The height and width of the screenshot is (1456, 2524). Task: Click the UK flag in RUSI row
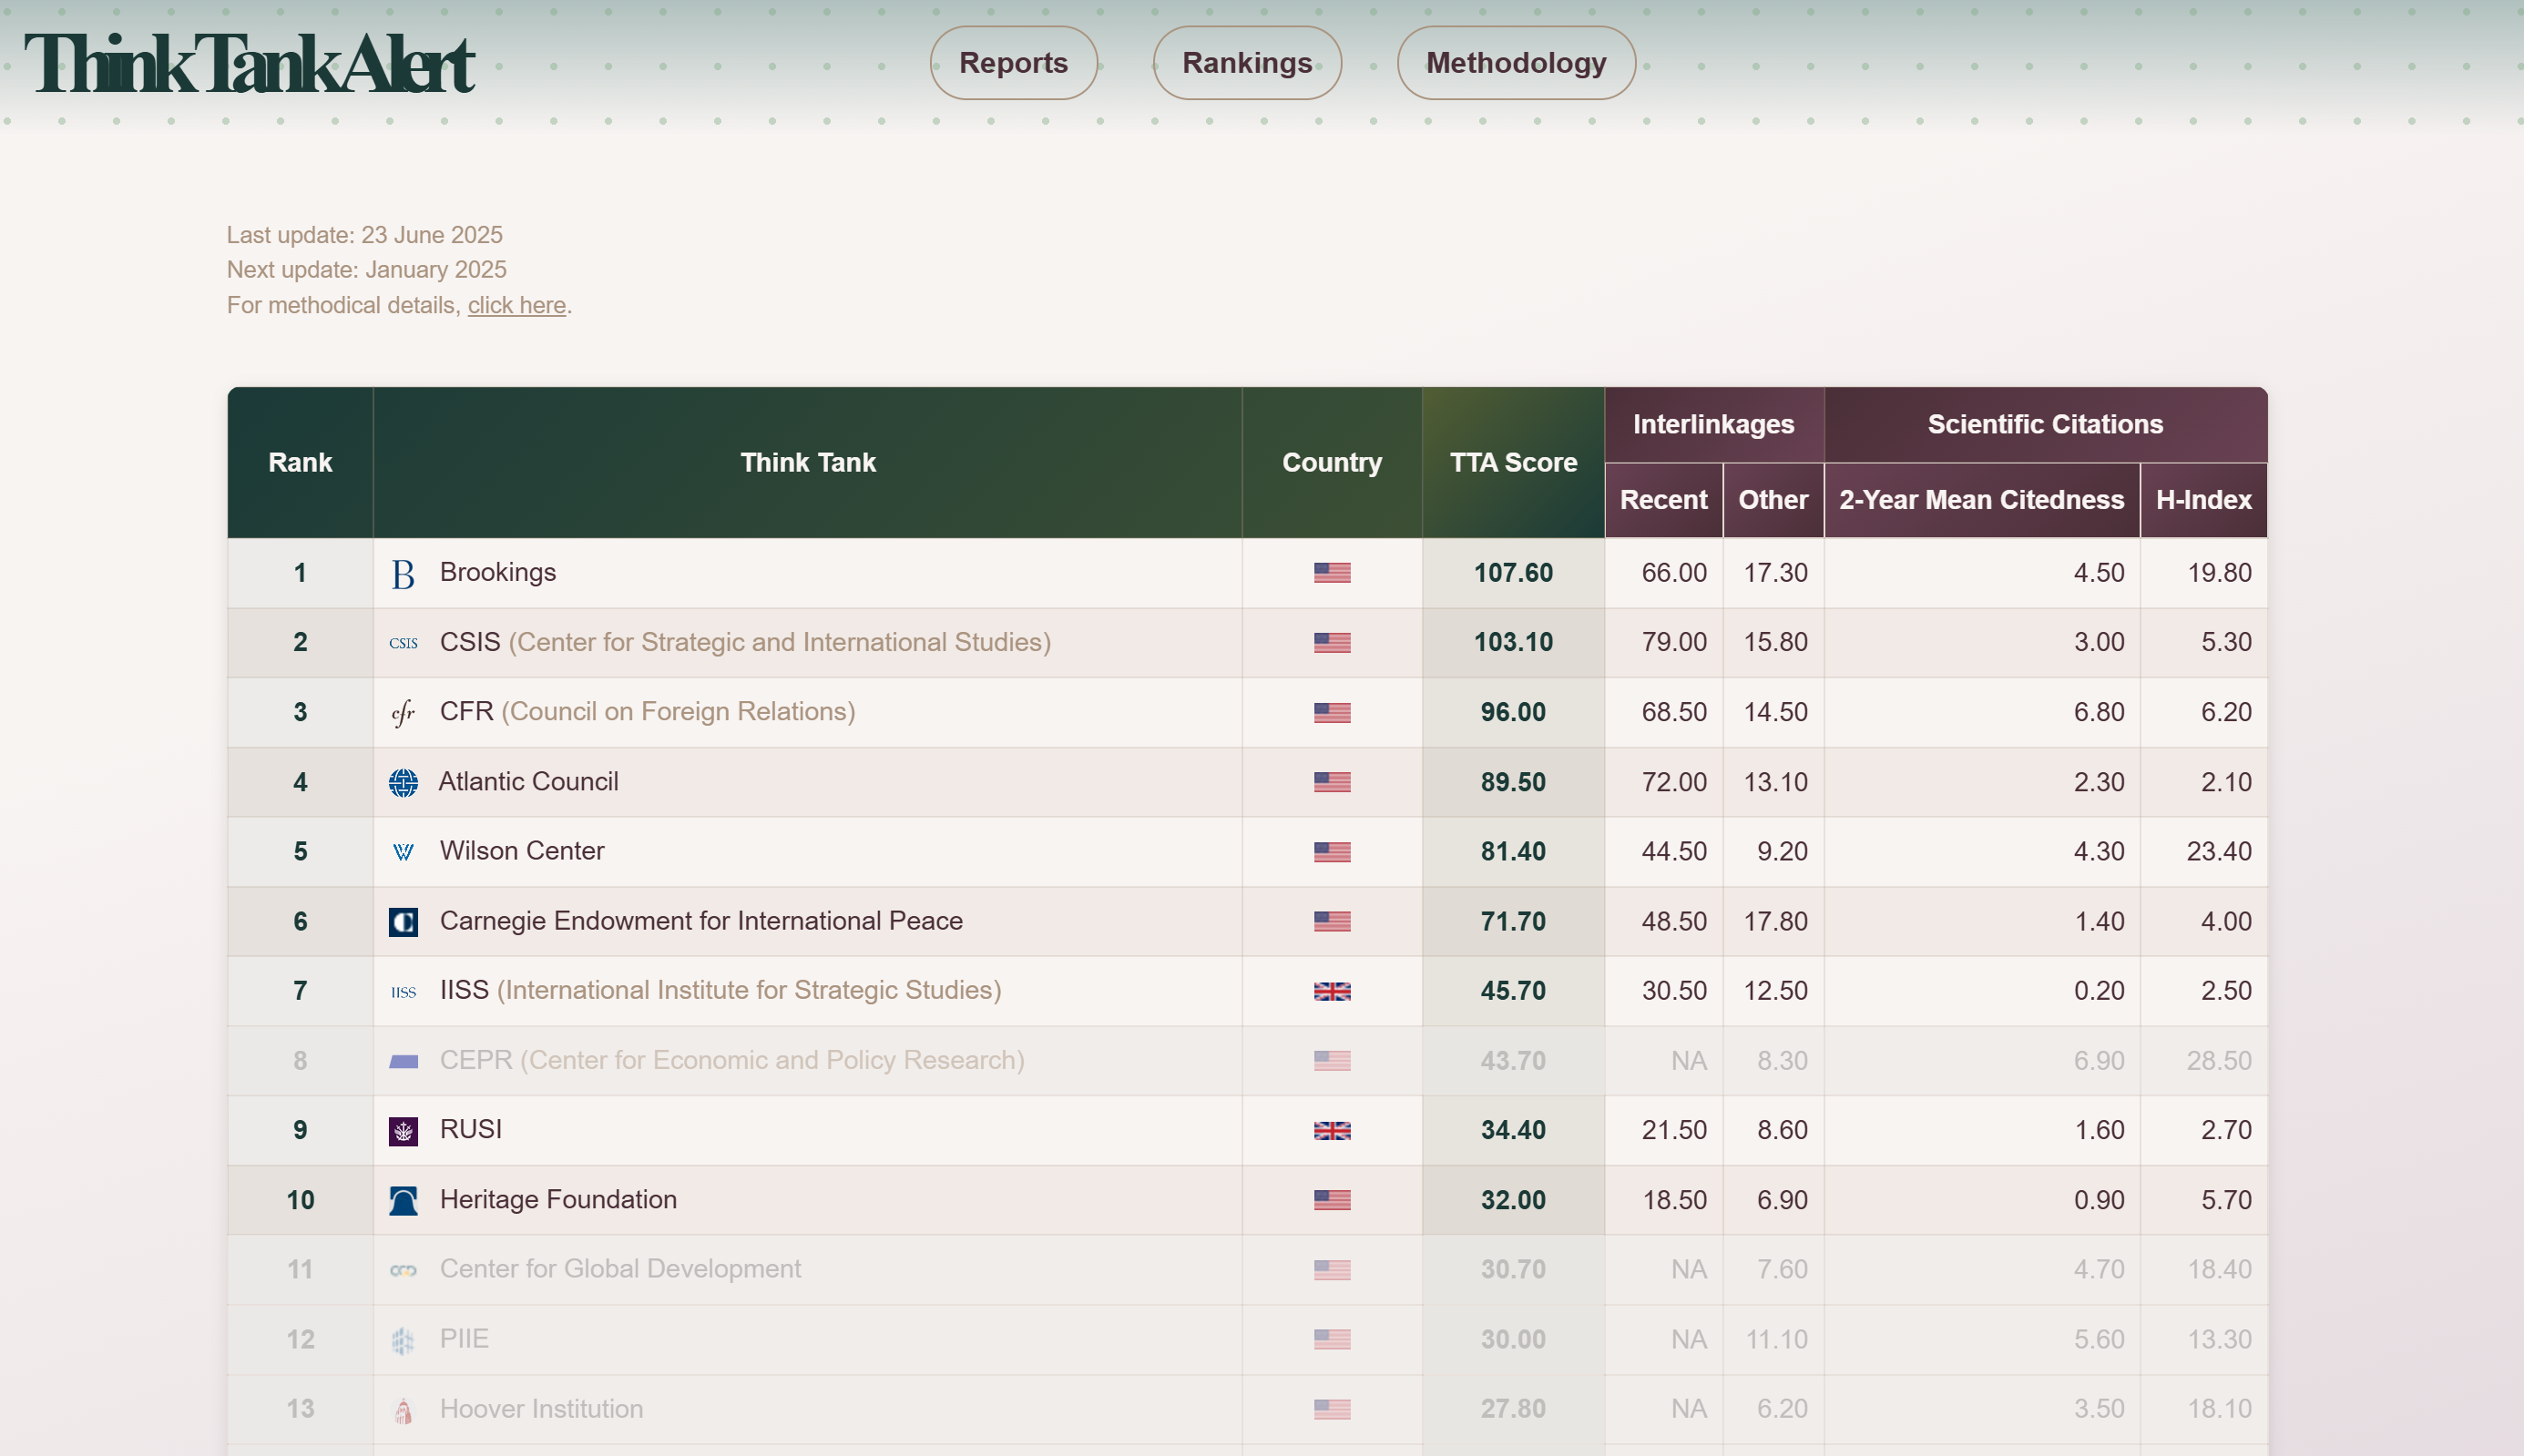[x=1332, y=1130]
